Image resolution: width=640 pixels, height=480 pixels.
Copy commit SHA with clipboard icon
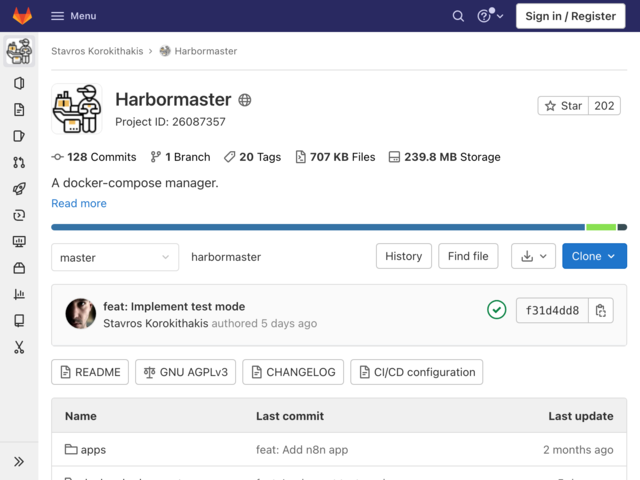[x=600, y=311]
